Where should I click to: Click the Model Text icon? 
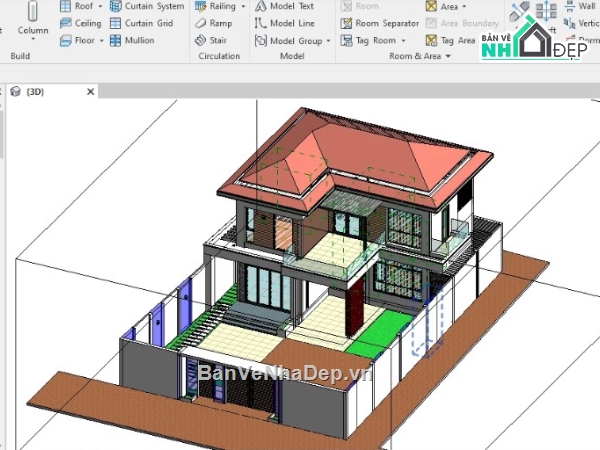click(261, 6)
